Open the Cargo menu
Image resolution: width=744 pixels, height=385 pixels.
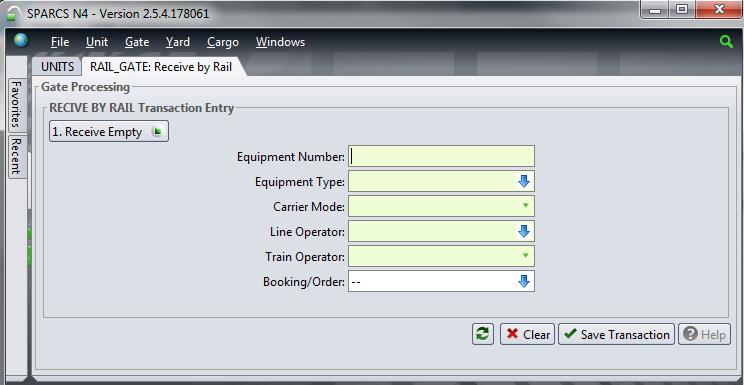point(223,42)
